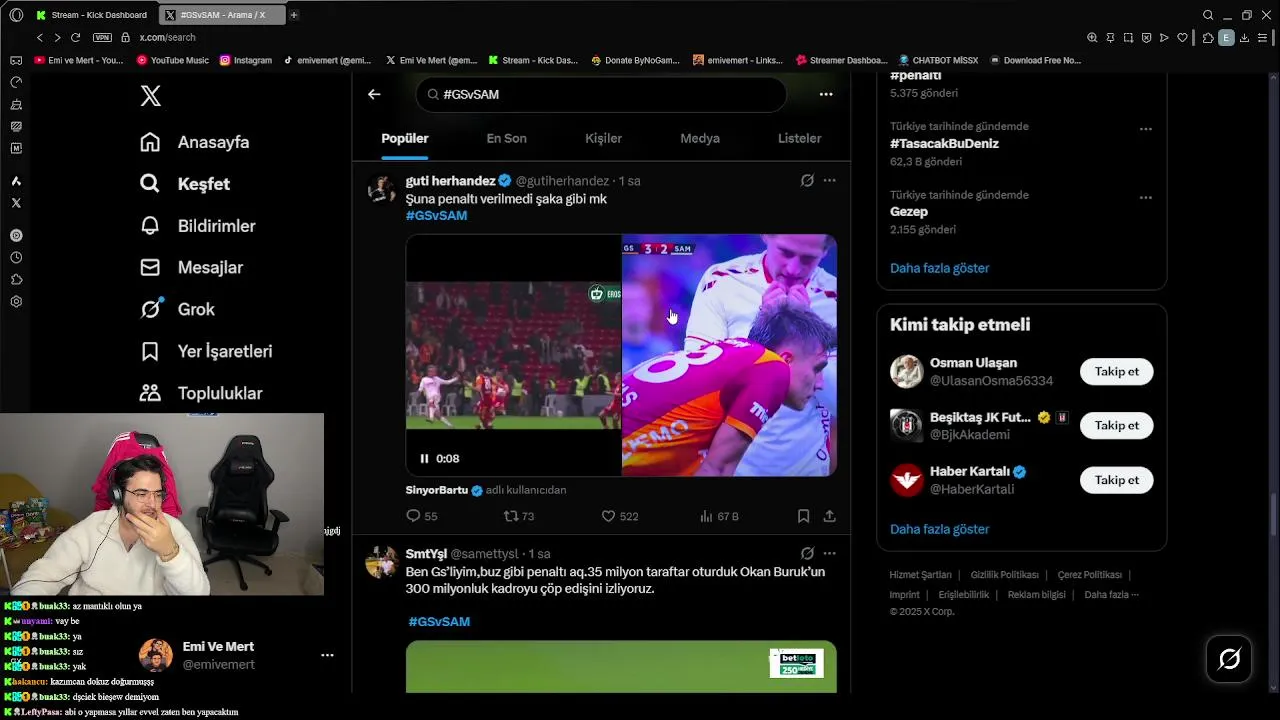Viewport: 1280px width, 720px height.
Task: Click the heart bookmark icon in toolbar
Action: tap(1182, 38)
